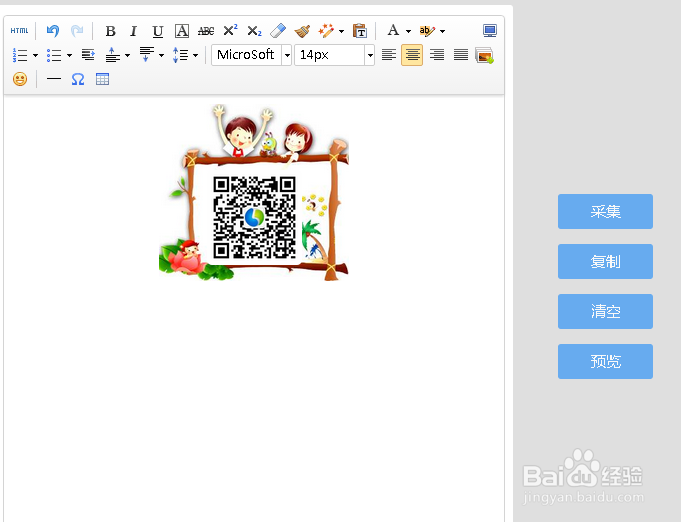Click the 复制 button
Image resolution: width=681 pixels, height=522 pixels.
(x=605, y=261)
